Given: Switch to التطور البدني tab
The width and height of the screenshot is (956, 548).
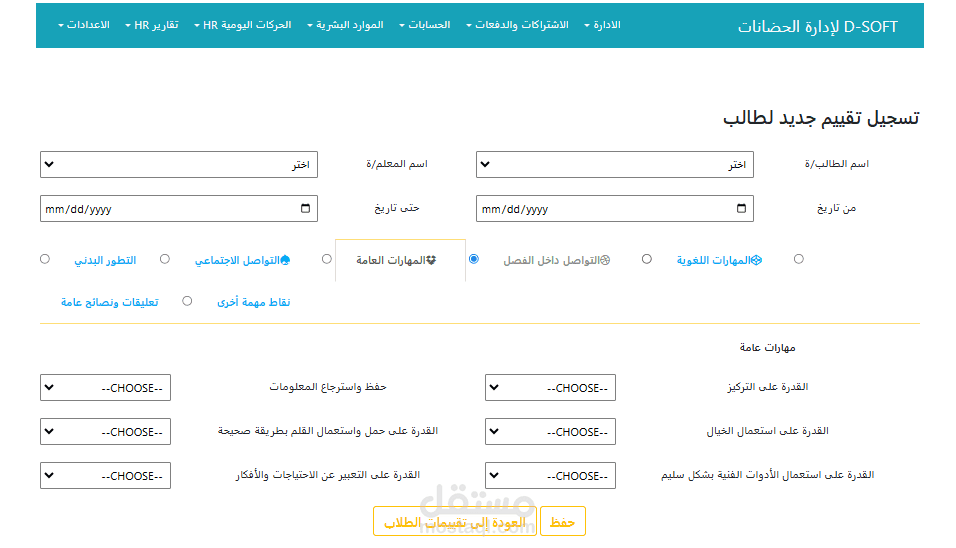Looking at the screenshot, I should (x=105, y=260).
